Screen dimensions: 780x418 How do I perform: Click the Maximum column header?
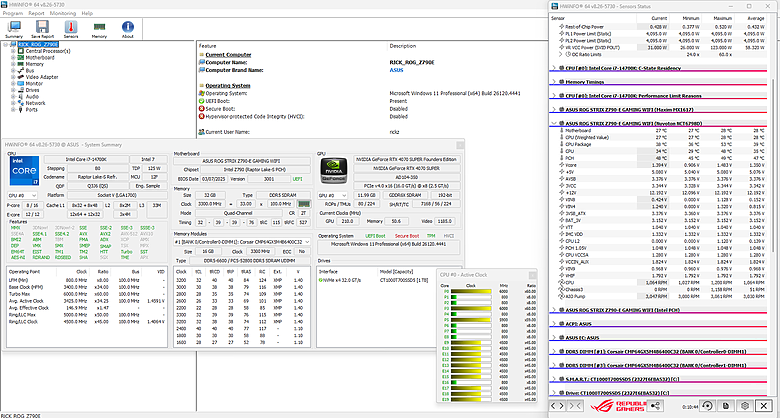[723, 18]
